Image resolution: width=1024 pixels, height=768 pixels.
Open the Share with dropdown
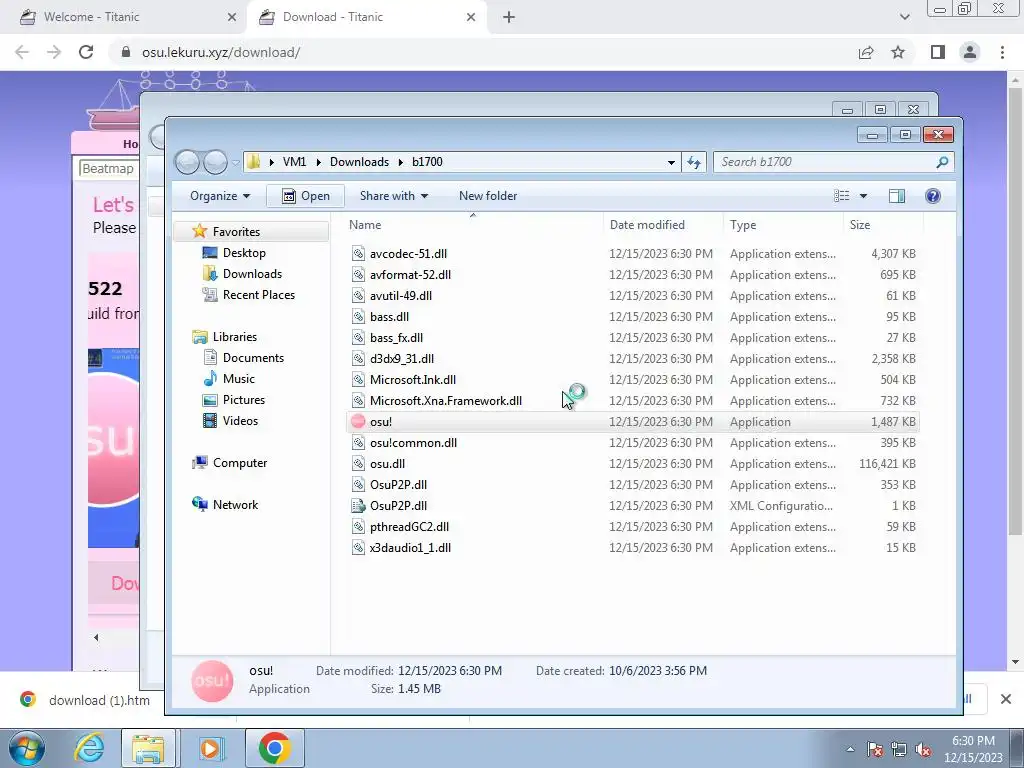(x=393, y=196)
